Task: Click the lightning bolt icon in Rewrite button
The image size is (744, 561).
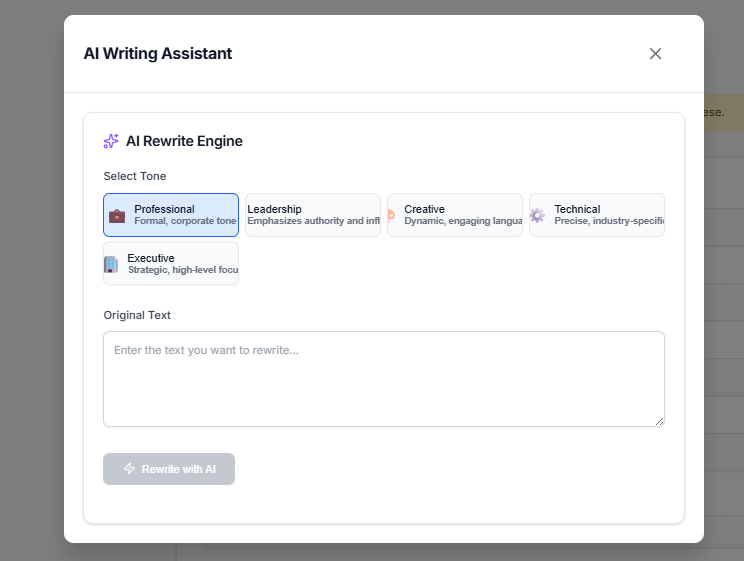Action: pyautogui.click(x=129, y=469)
